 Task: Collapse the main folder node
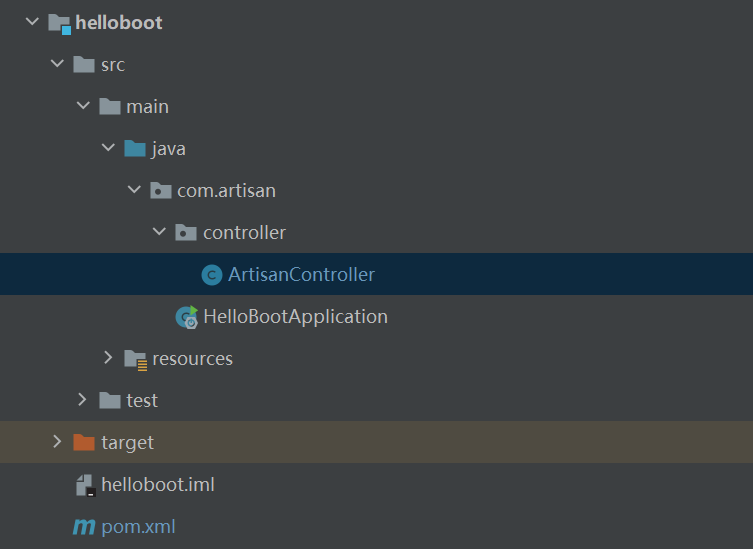[83, 106]
